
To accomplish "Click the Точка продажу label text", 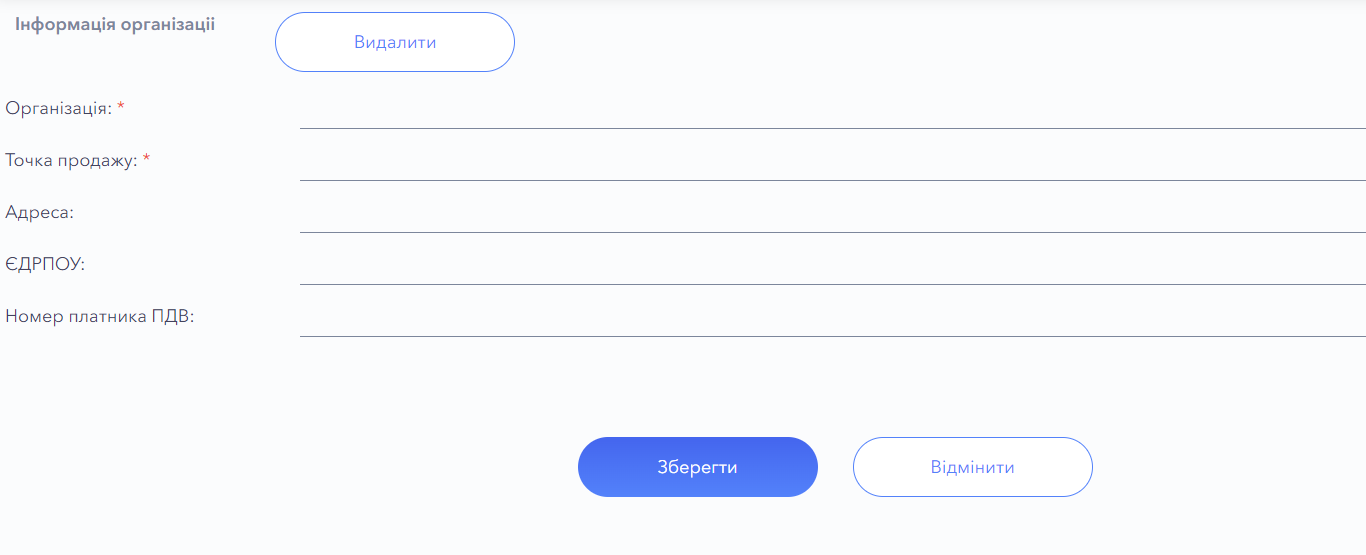I will click(x=71, y=160).
